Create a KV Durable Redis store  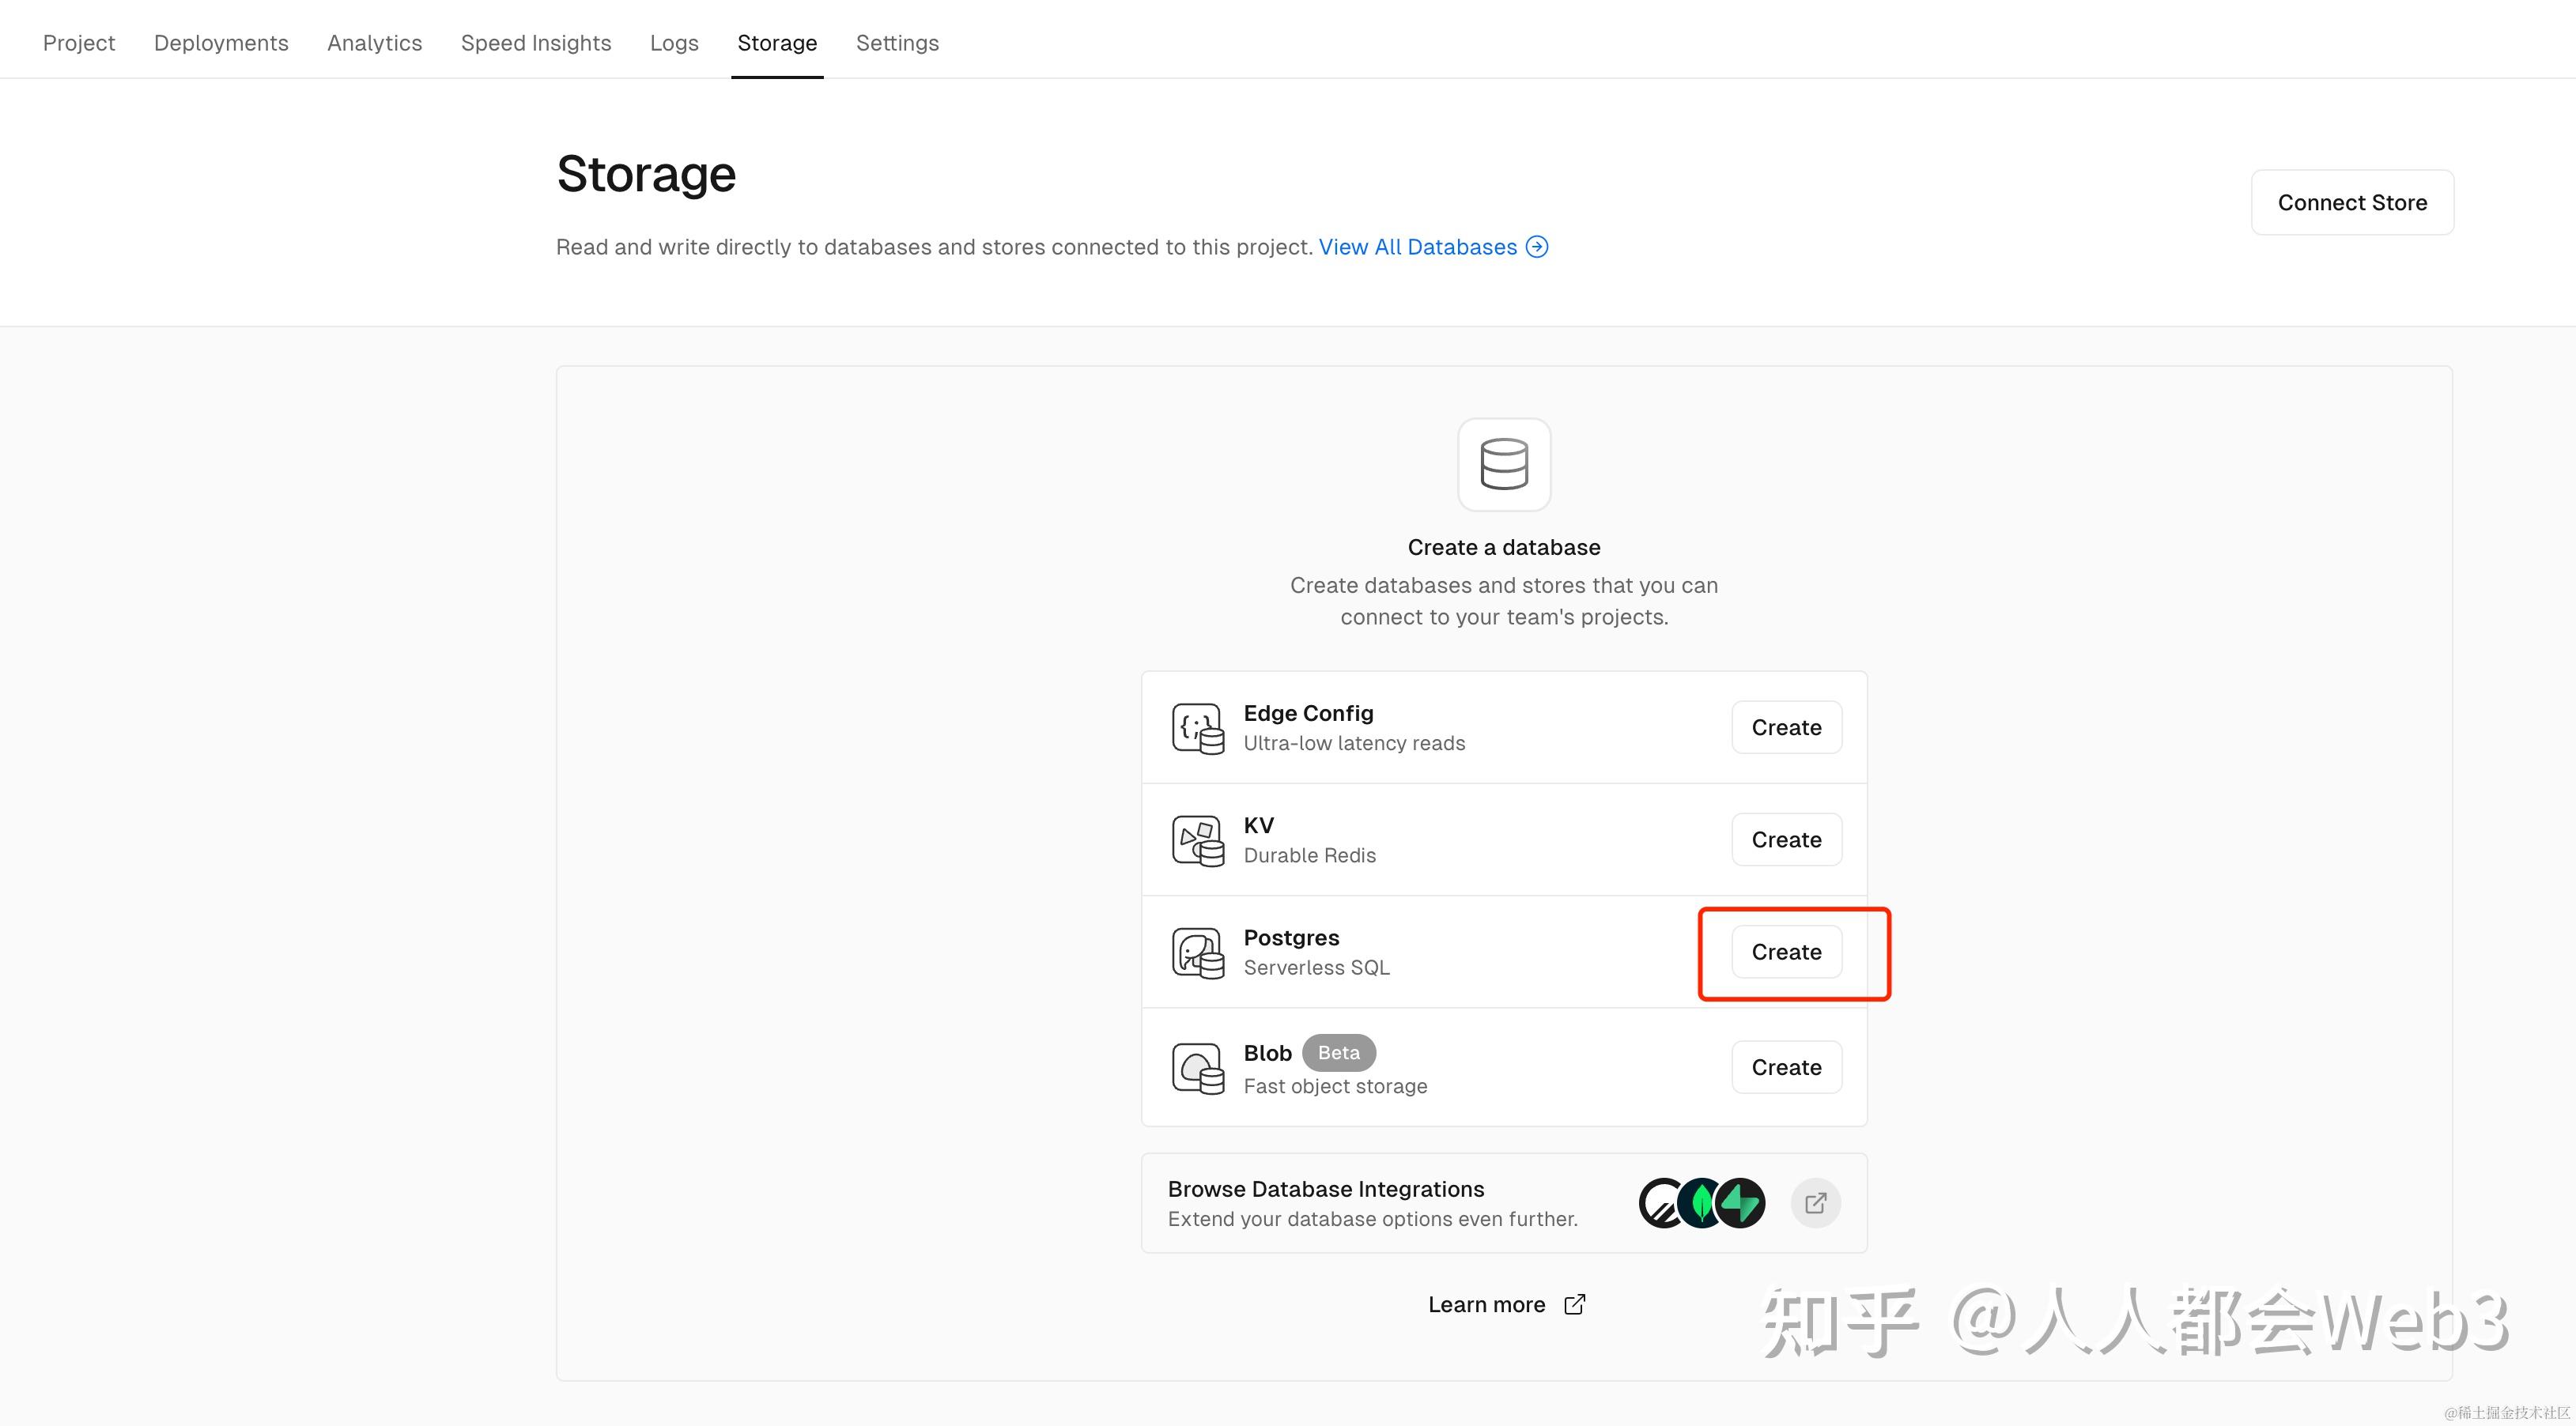[x=1785, y=840]
